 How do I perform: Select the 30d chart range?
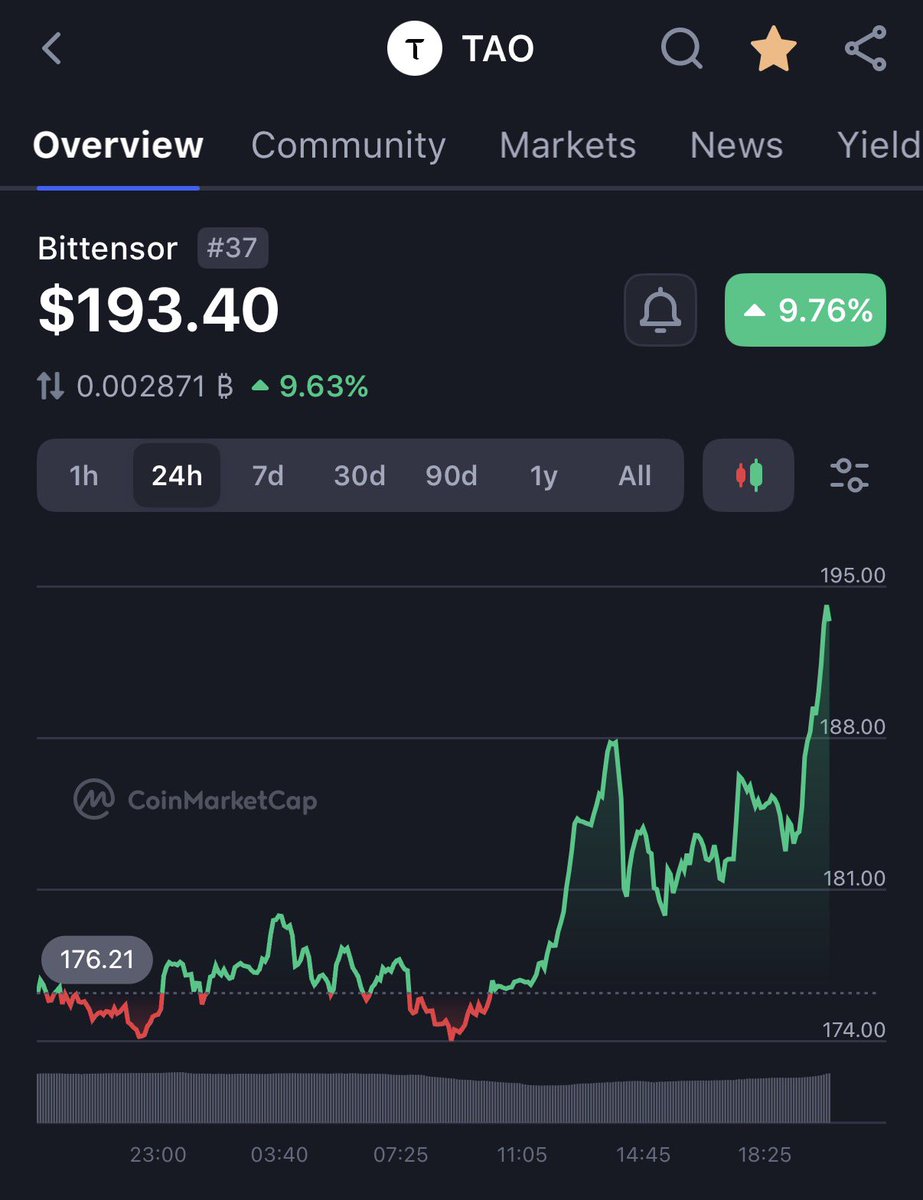(x=360, y=475)
